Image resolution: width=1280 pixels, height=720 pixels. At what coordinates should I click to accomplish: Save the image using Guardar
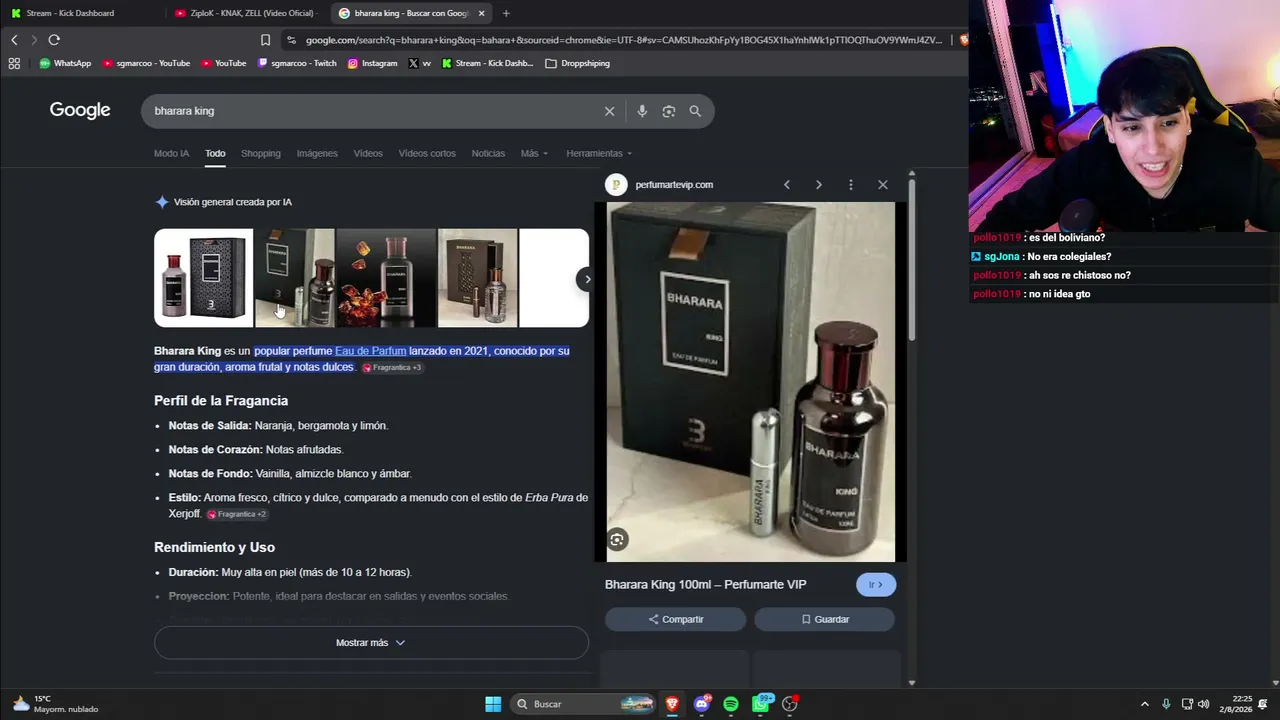(824, 619)
